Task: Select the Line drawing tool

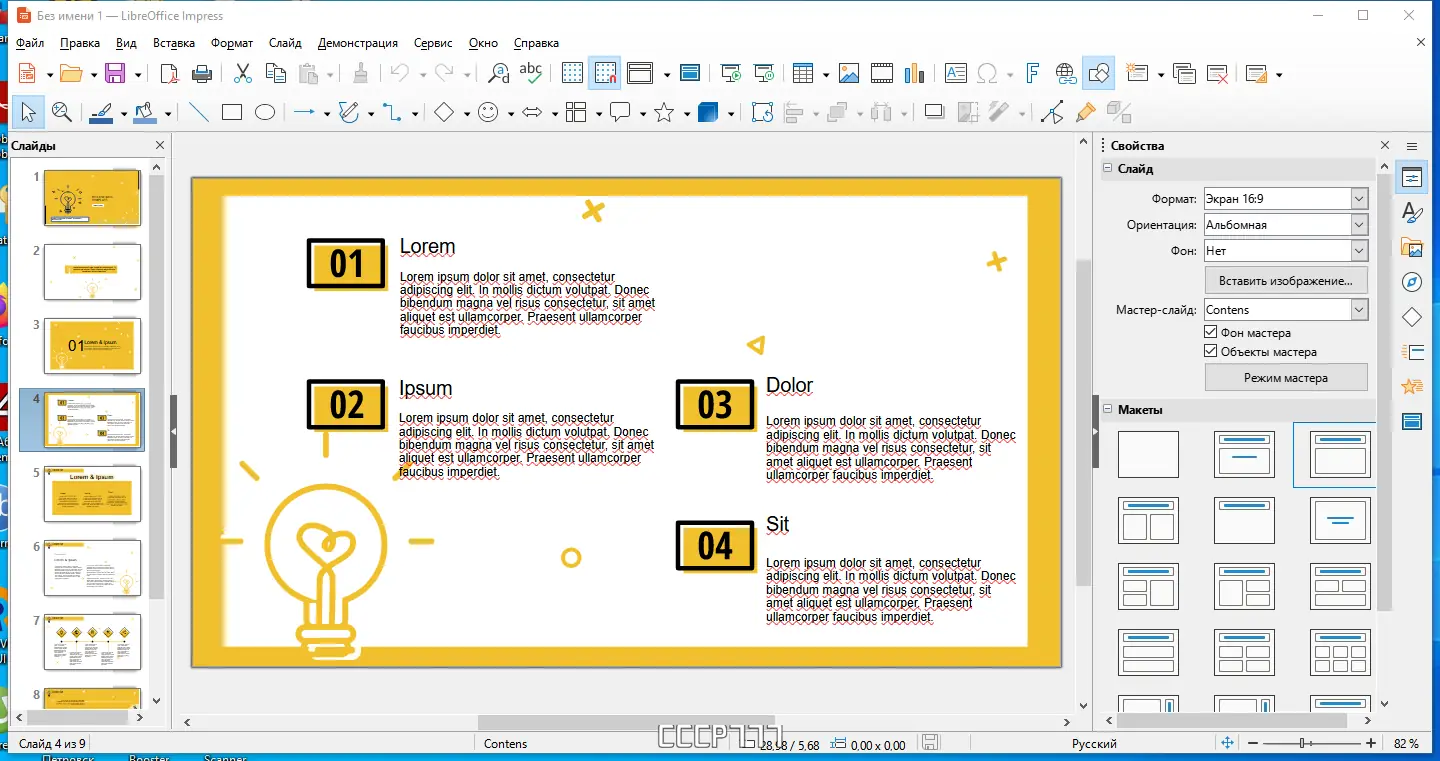Action: tap(199, 112)
